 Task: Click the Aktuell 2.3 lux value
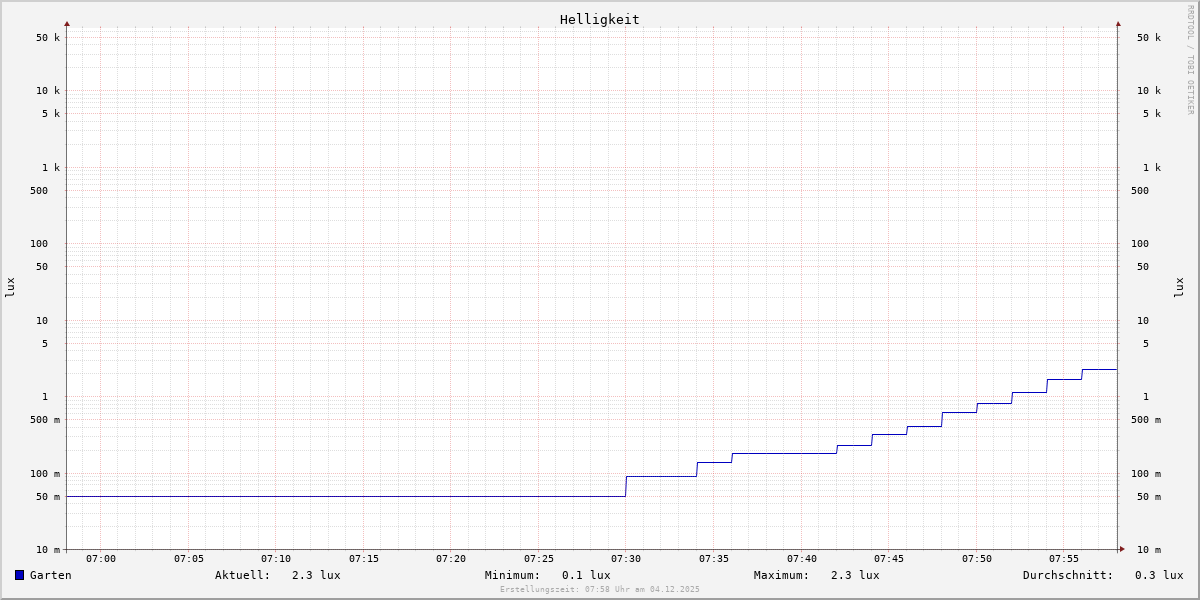315,575
